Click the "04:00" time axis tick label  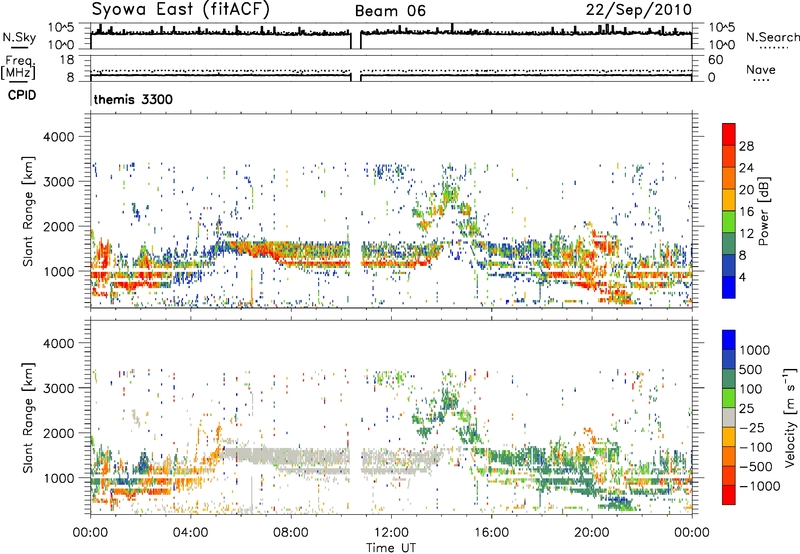pos(190,533)
